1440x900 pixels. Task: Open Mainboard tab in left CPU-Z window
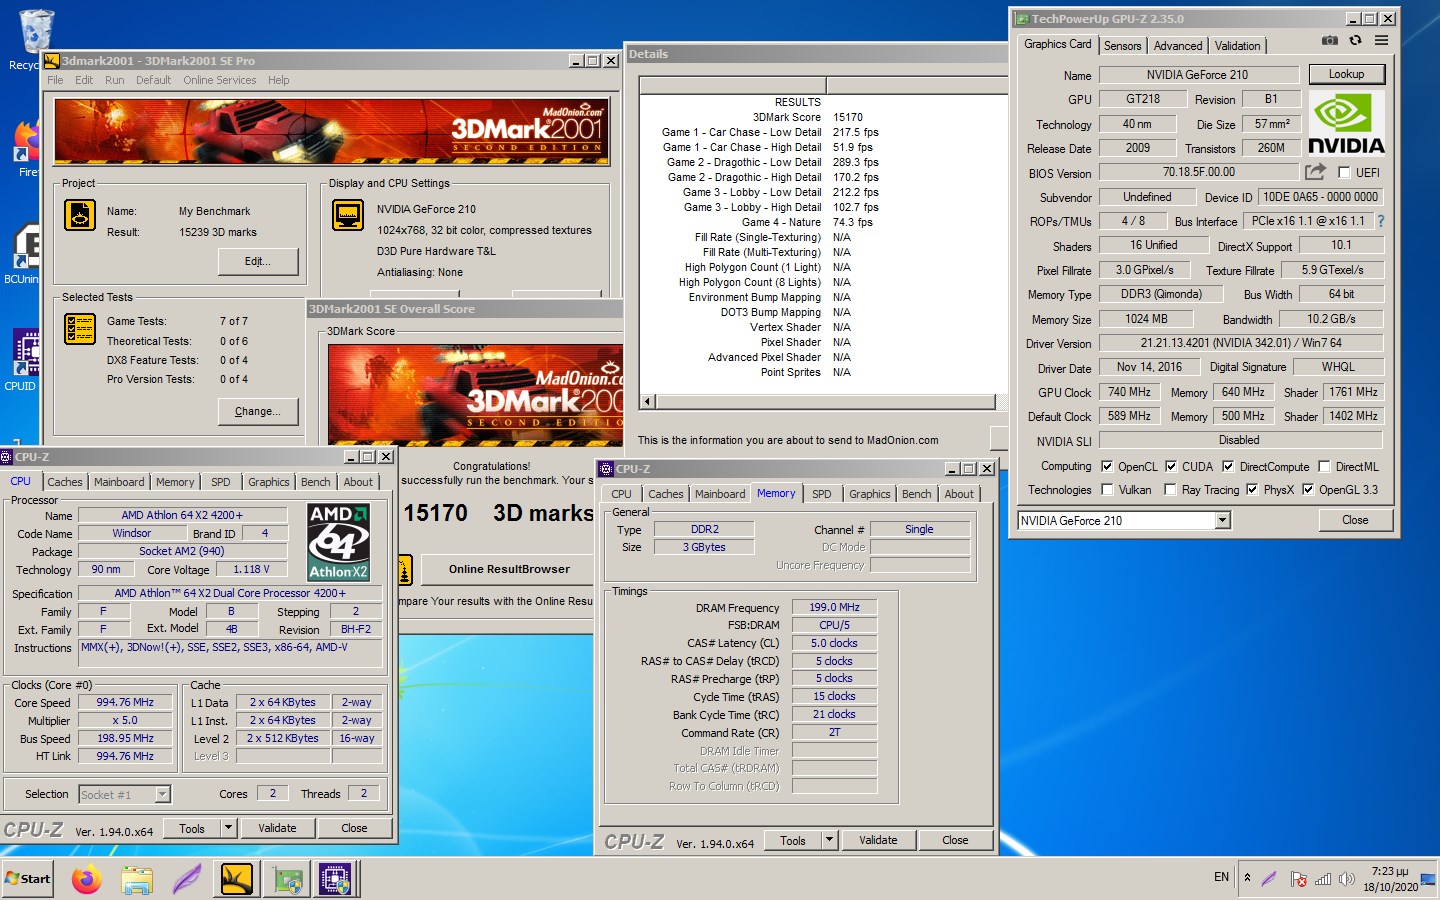[x=119, y=482]
